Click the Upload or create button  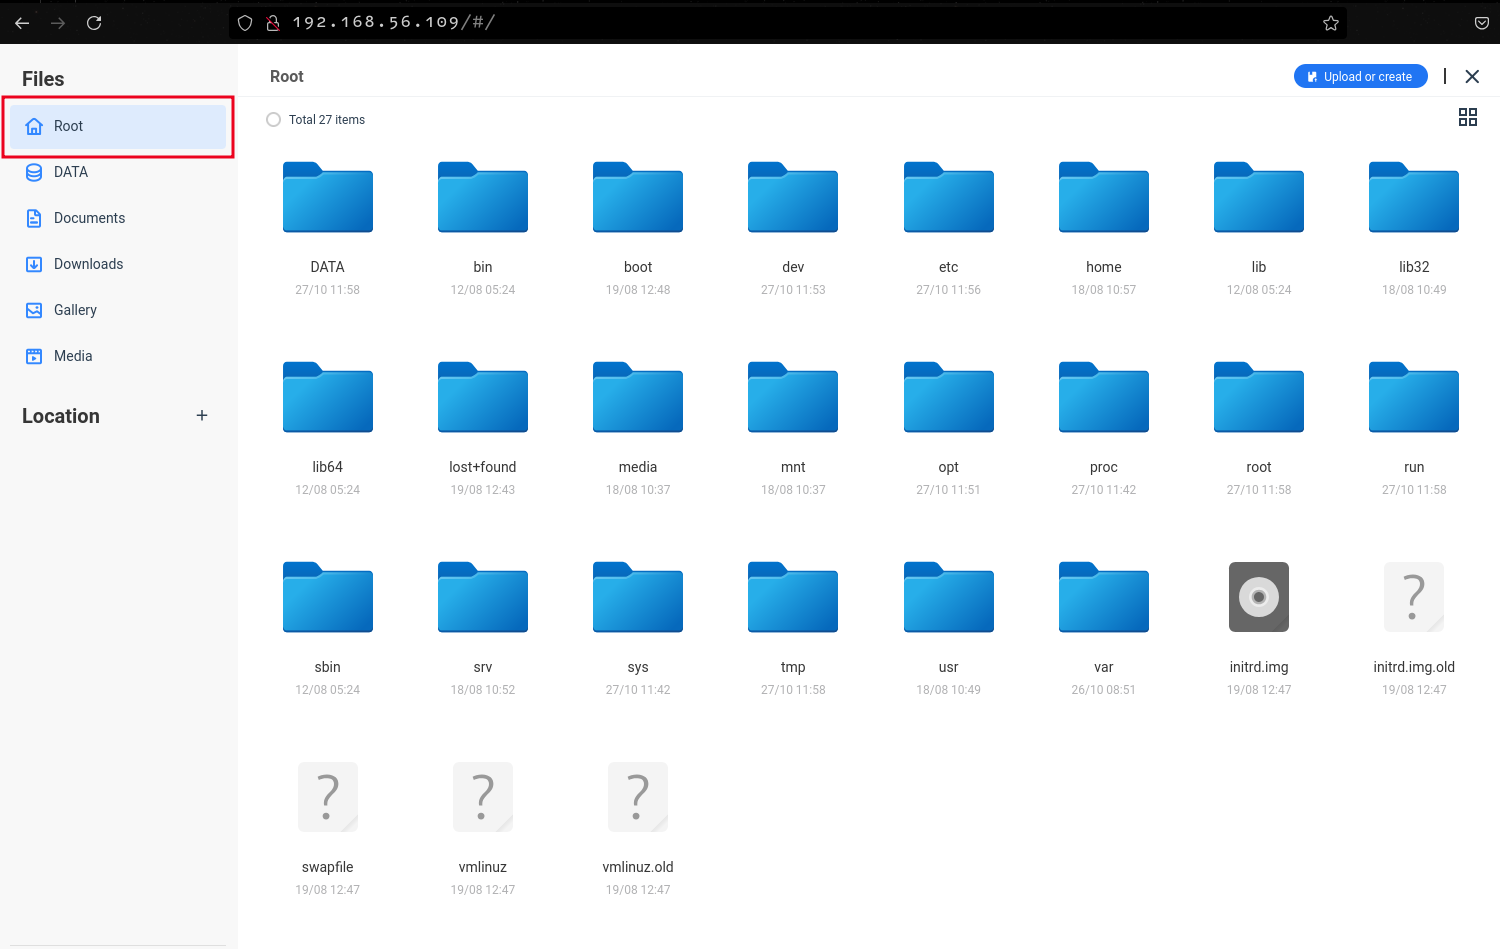click(x=1360, y=76)
